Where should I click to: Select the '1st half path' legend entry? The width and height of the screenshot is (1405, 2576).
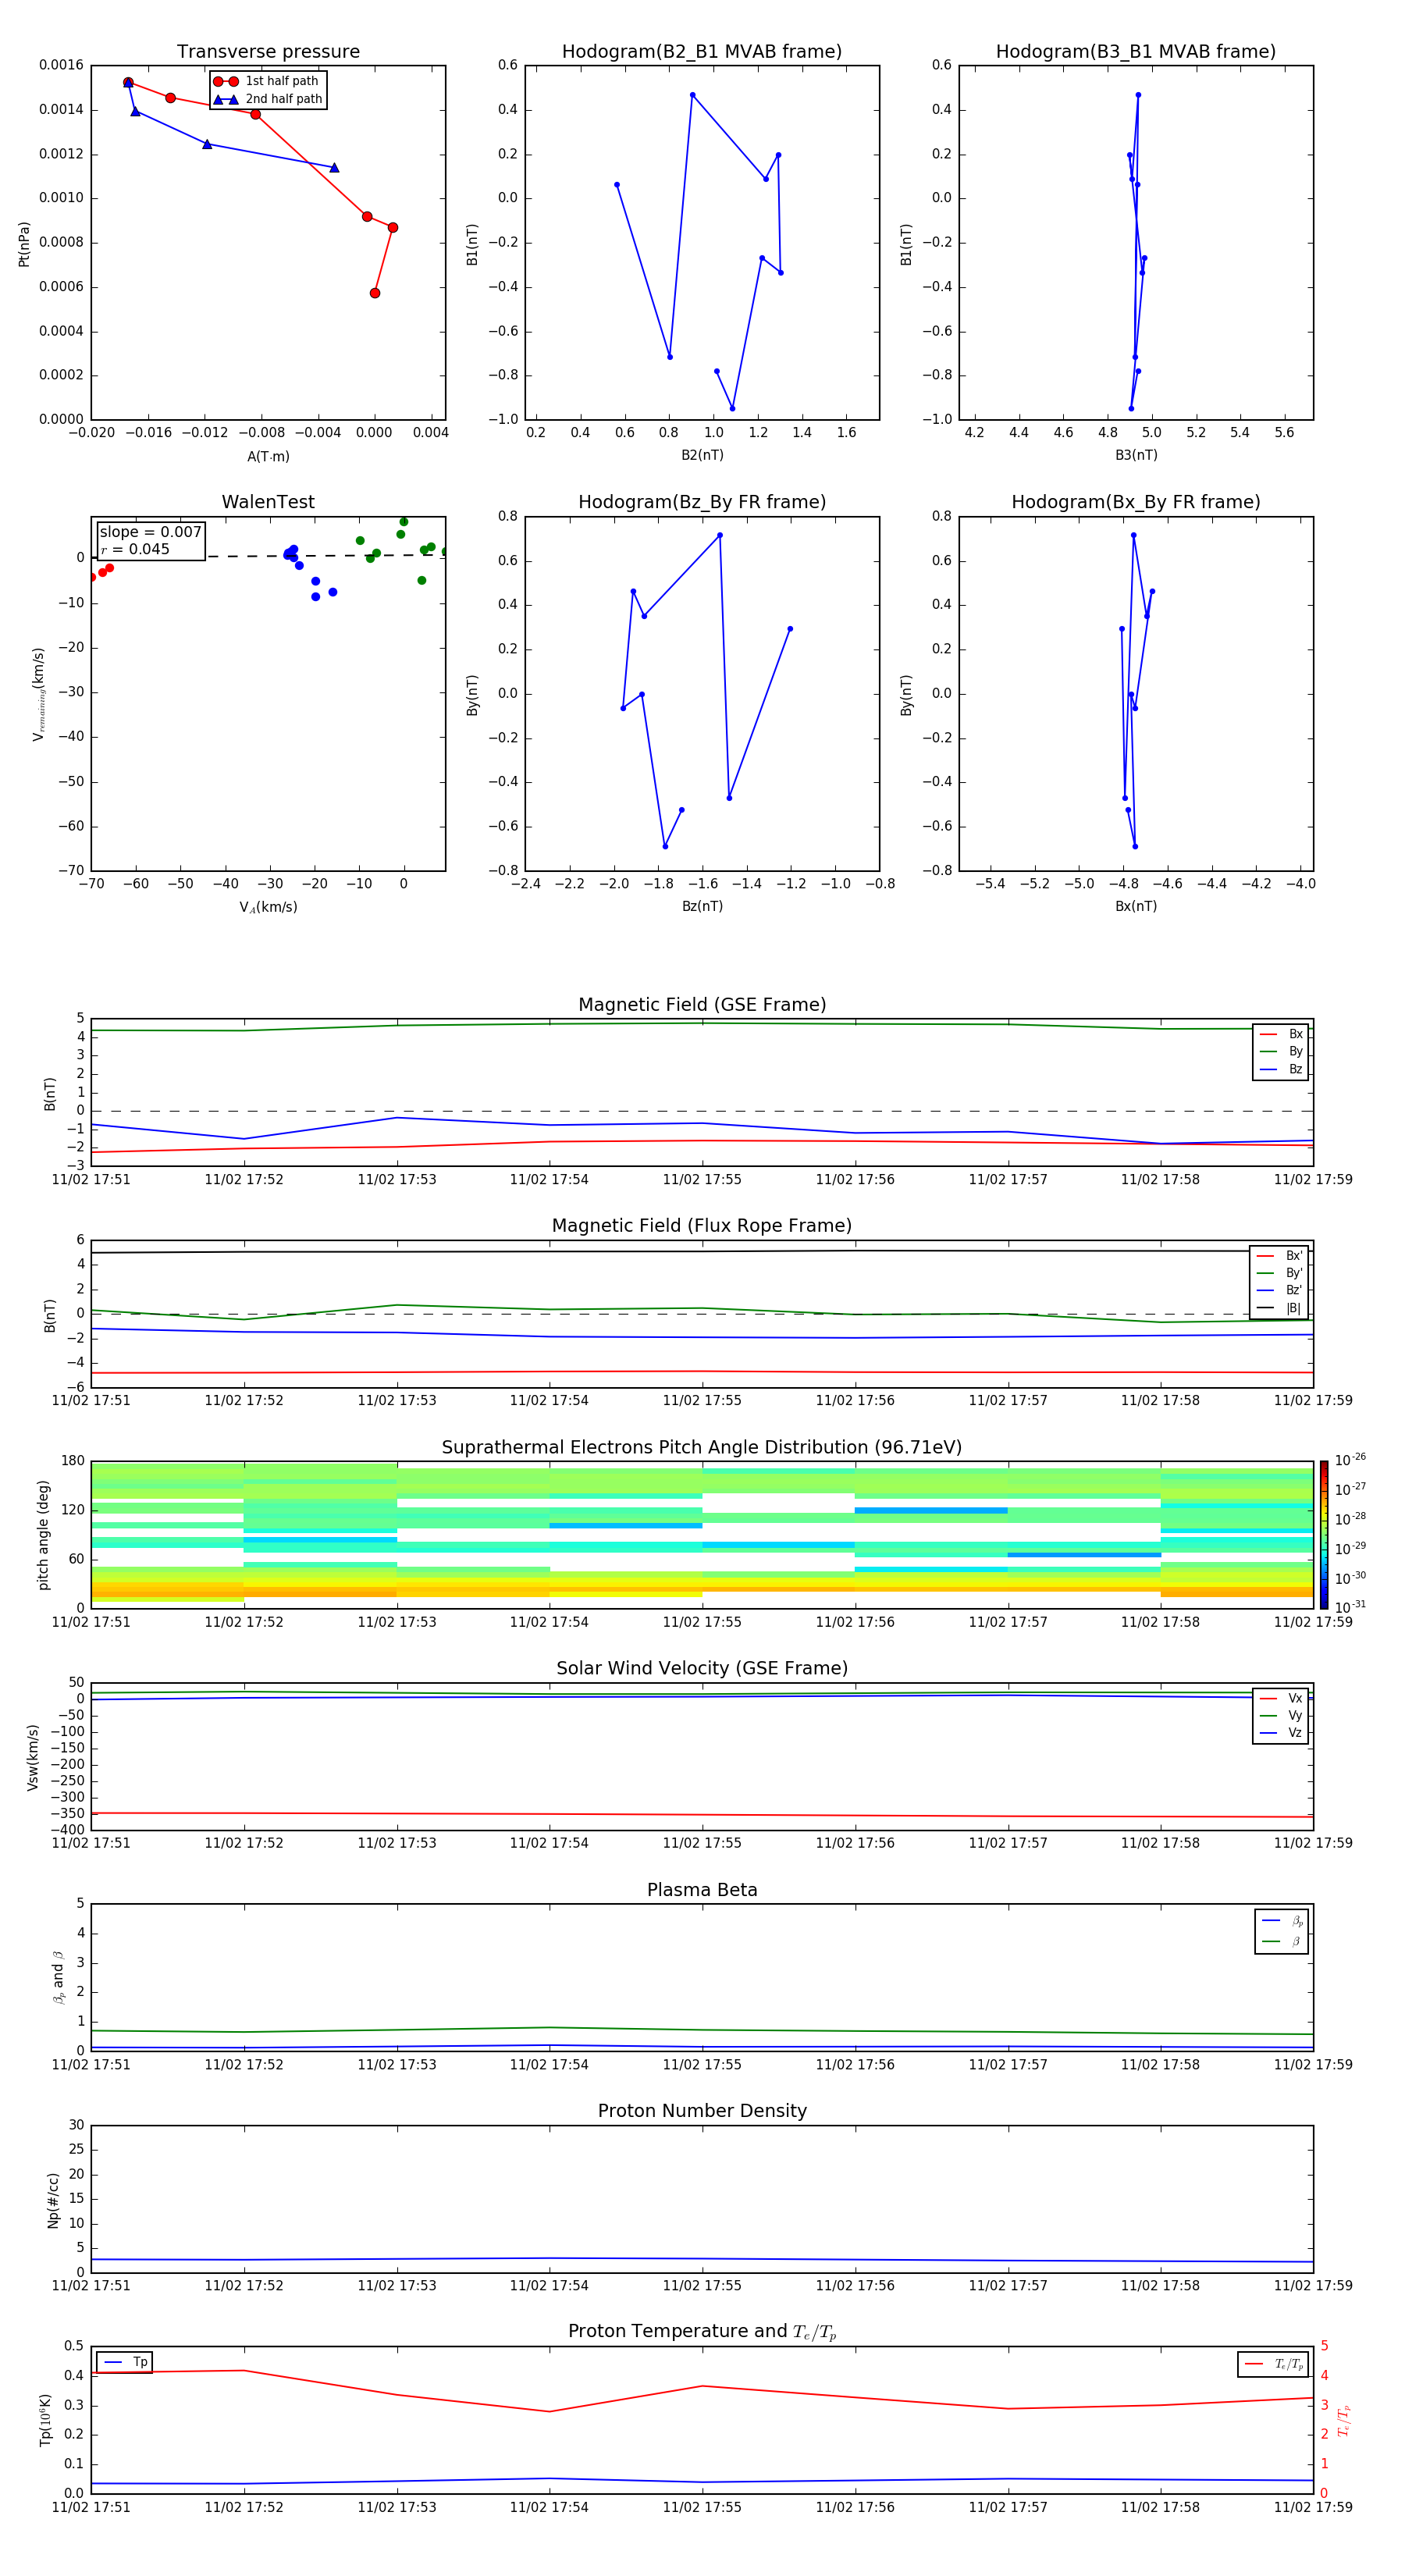pyautogui.click(x=266, y=81)
